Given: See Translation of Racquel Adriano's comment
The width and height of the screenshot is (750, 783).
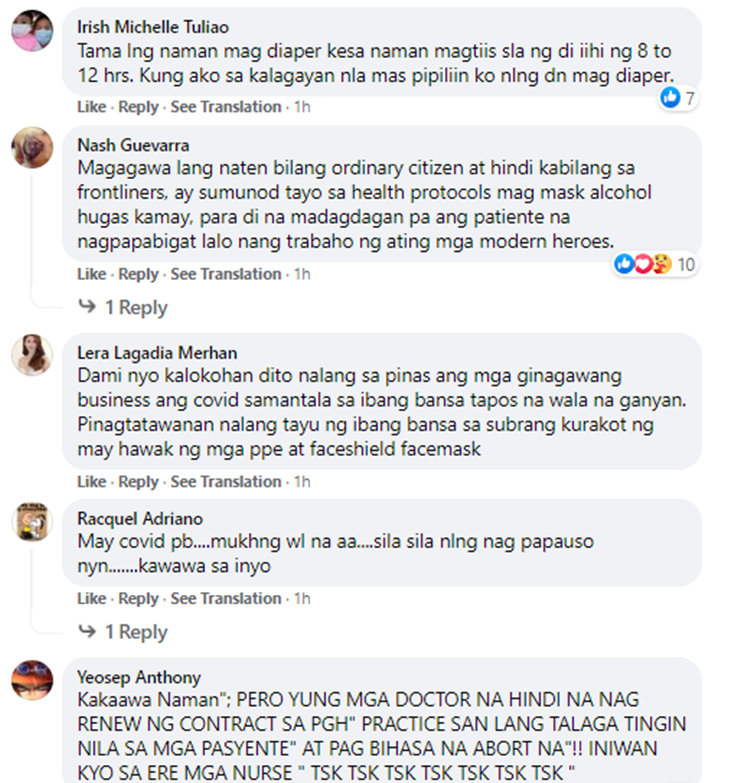Looking at the screenshot, I should point(226,599).
